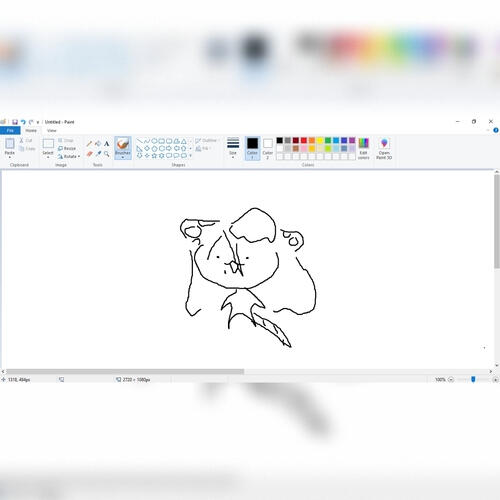Select the Pencil tool
The image size is (500, 500).
click(89, 144)
